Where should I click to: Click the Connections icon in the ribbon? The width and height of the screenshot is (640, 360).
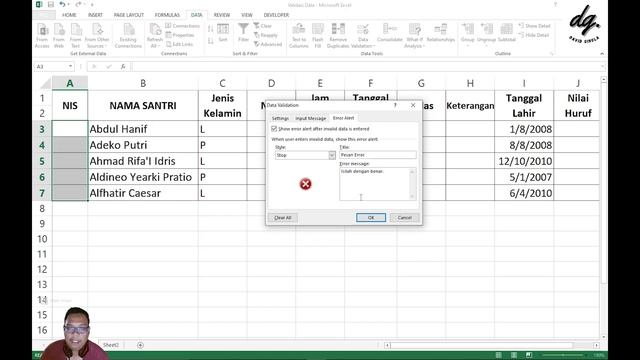pos(182,26)
